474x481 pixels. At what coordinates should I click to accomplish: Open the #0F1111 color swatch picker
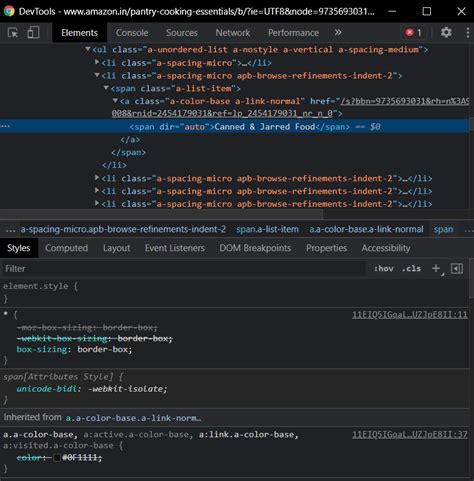click(57, 458)
